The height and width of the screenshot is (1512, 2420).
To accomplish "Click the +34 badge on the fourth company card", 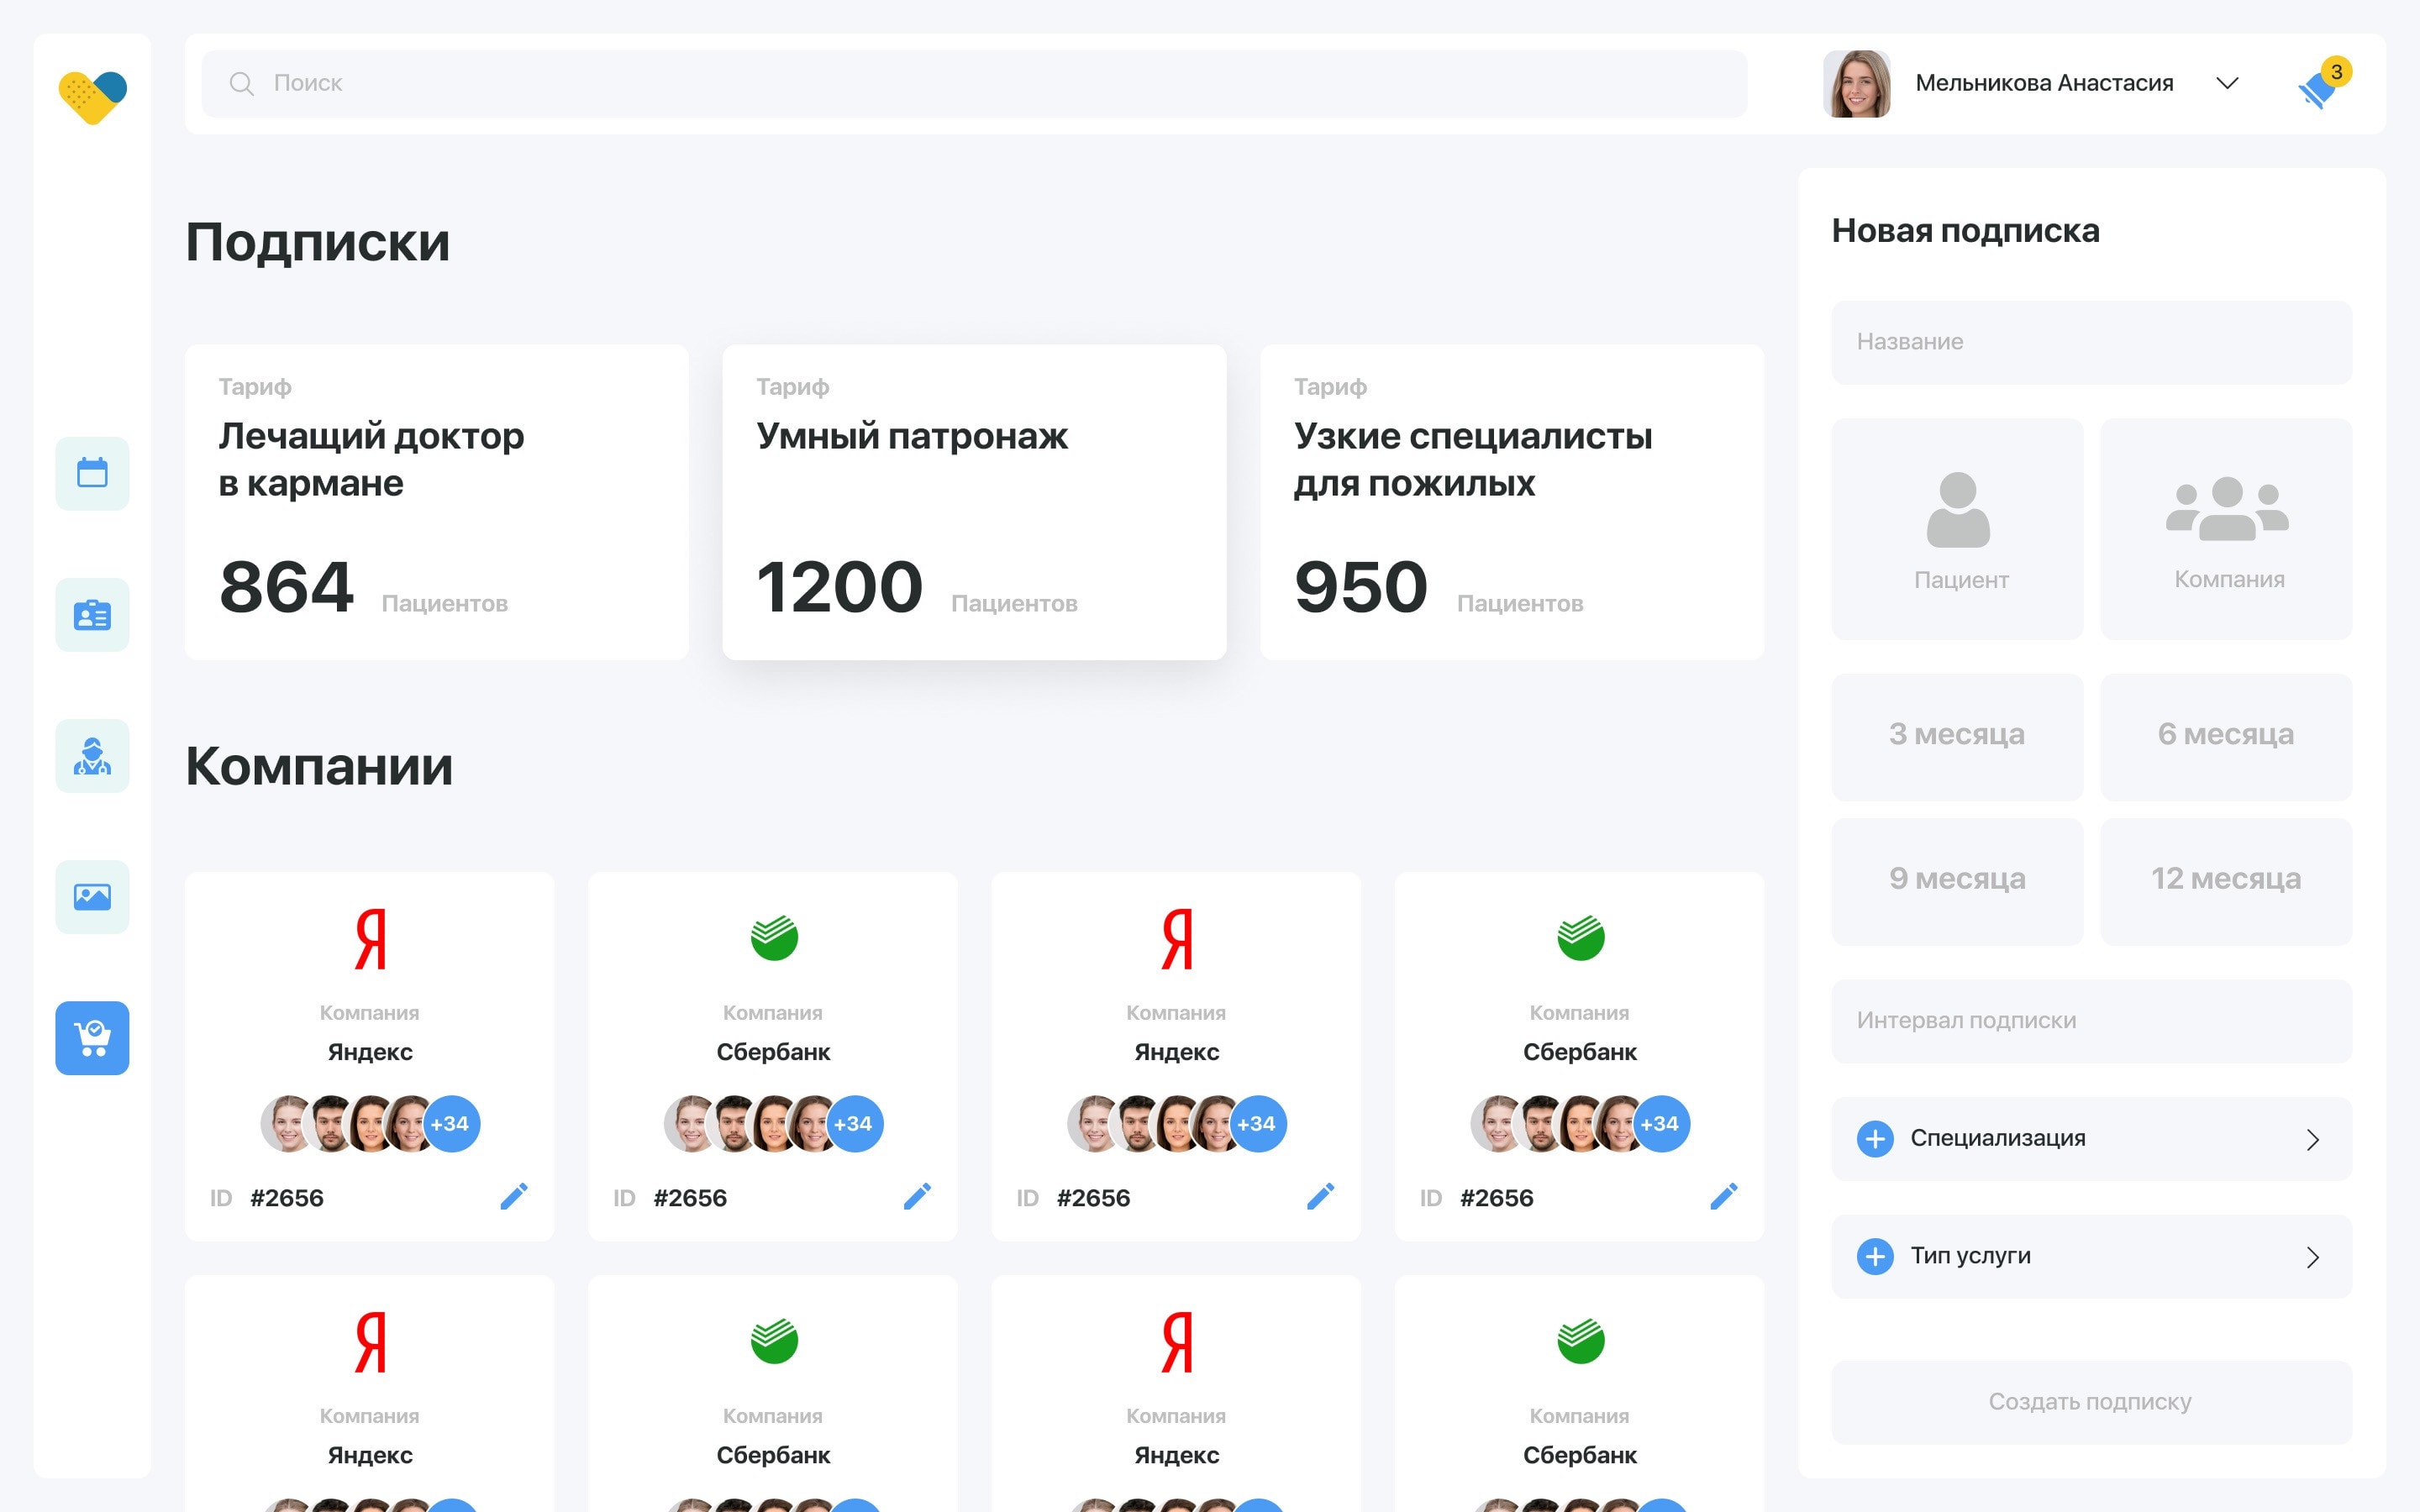I will 1661,1124.
